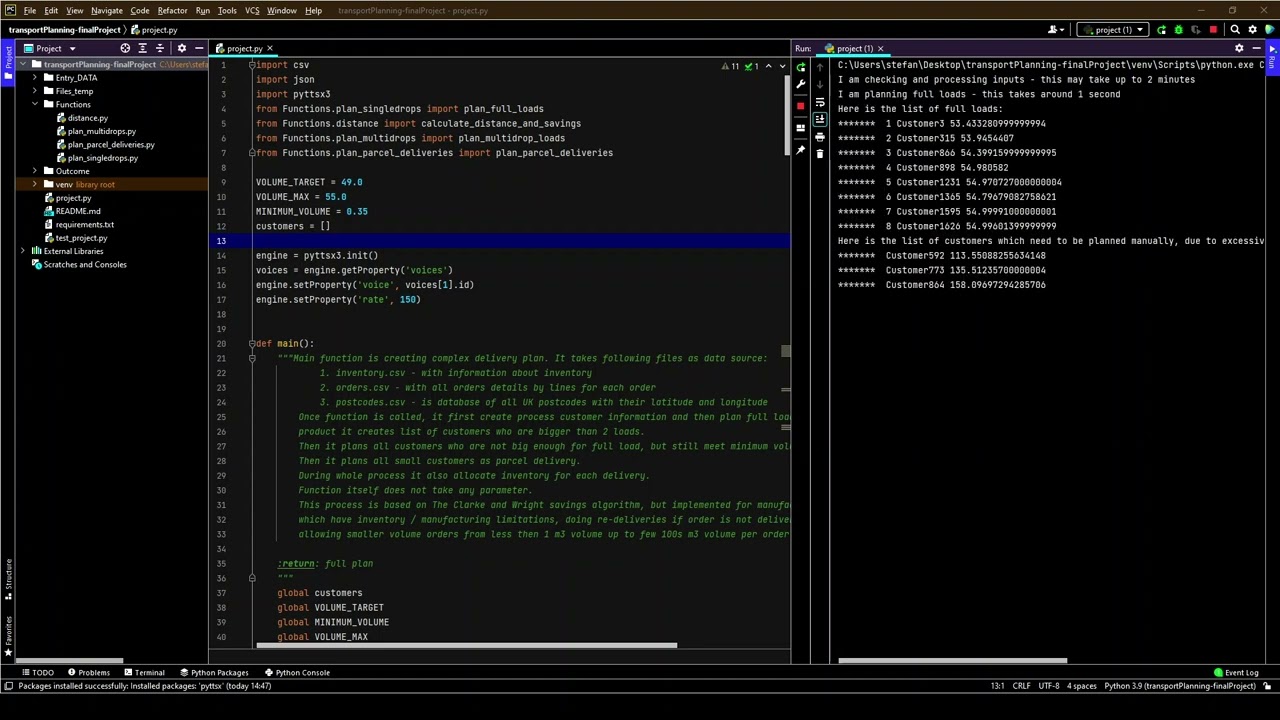
Task: Clear console output with trash icon
Action: point(820,154)
